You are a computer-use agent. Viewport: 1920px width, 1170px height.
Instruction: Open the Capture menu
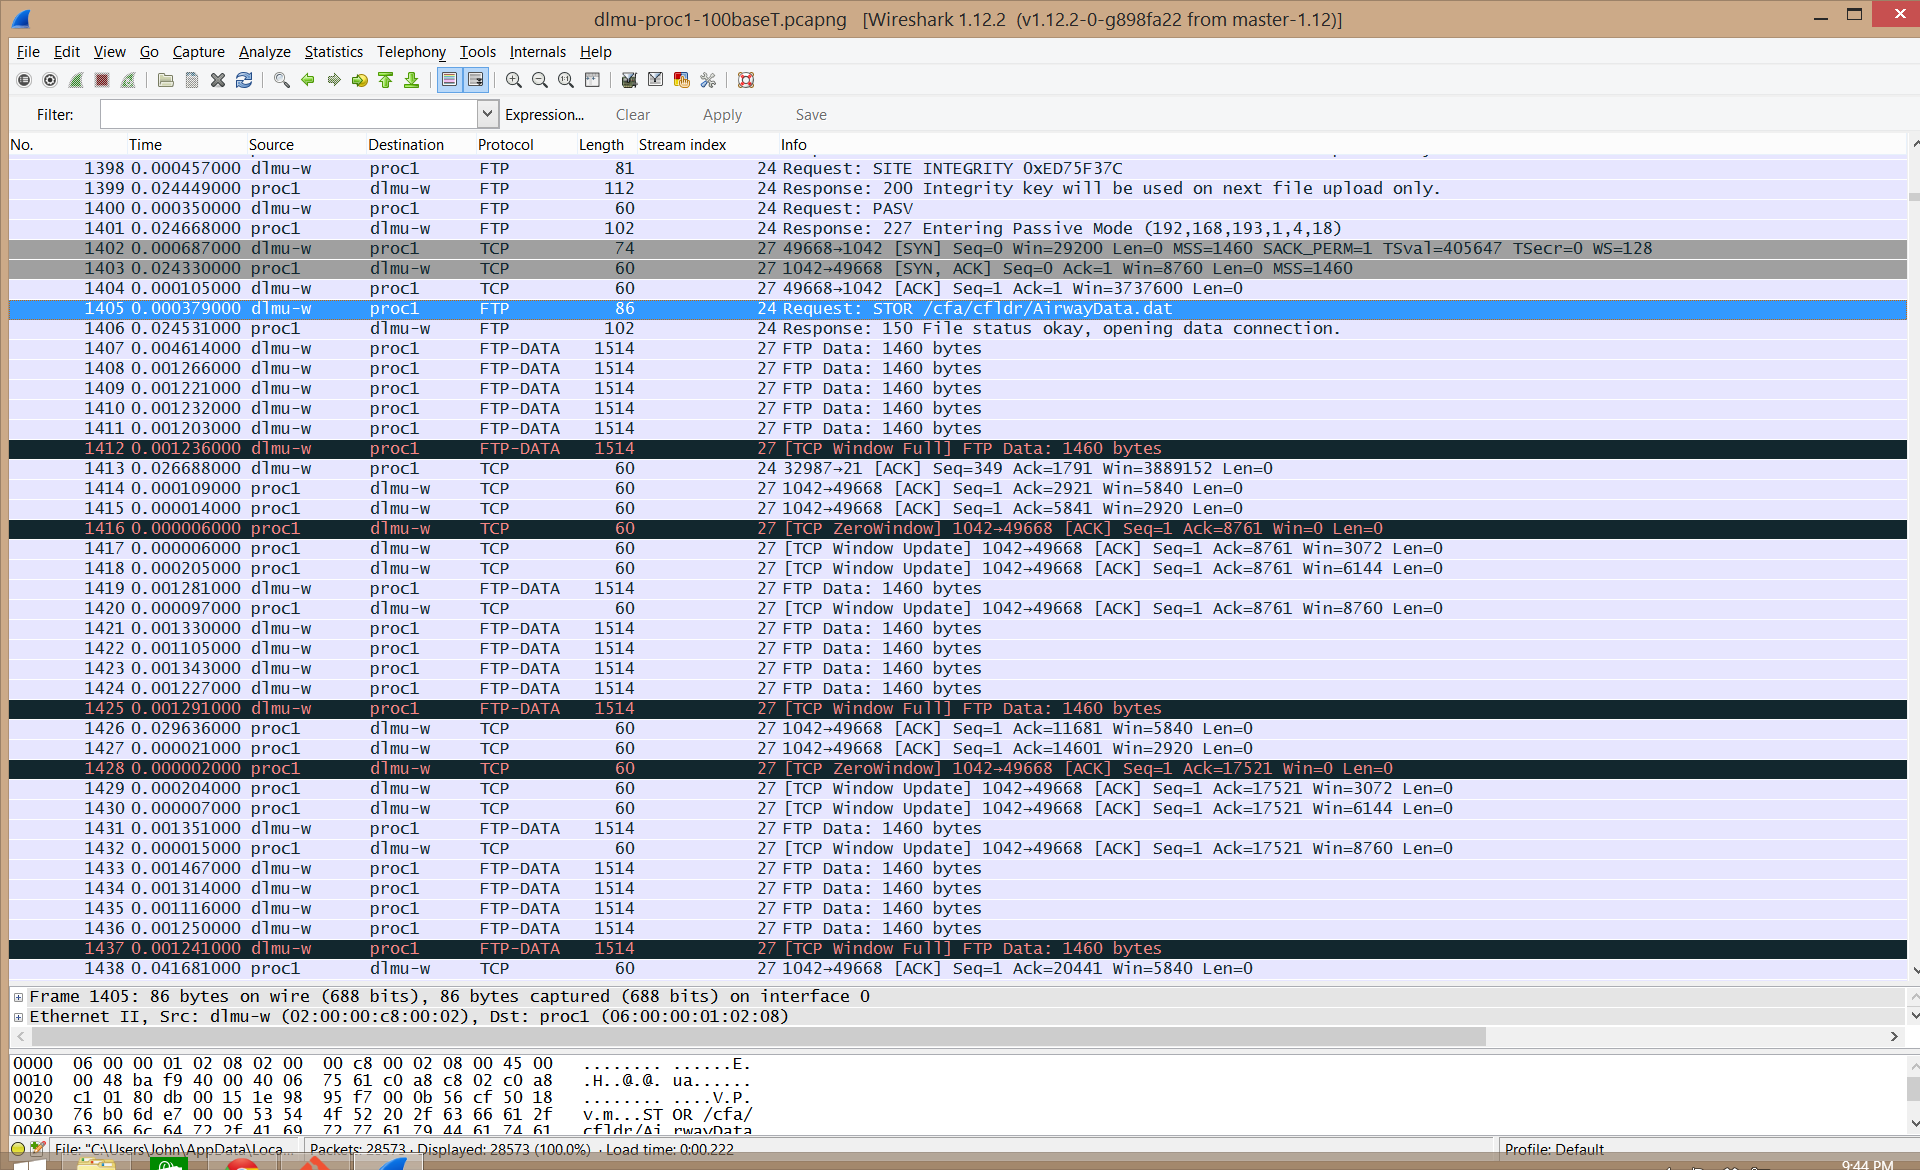(199, 52)
